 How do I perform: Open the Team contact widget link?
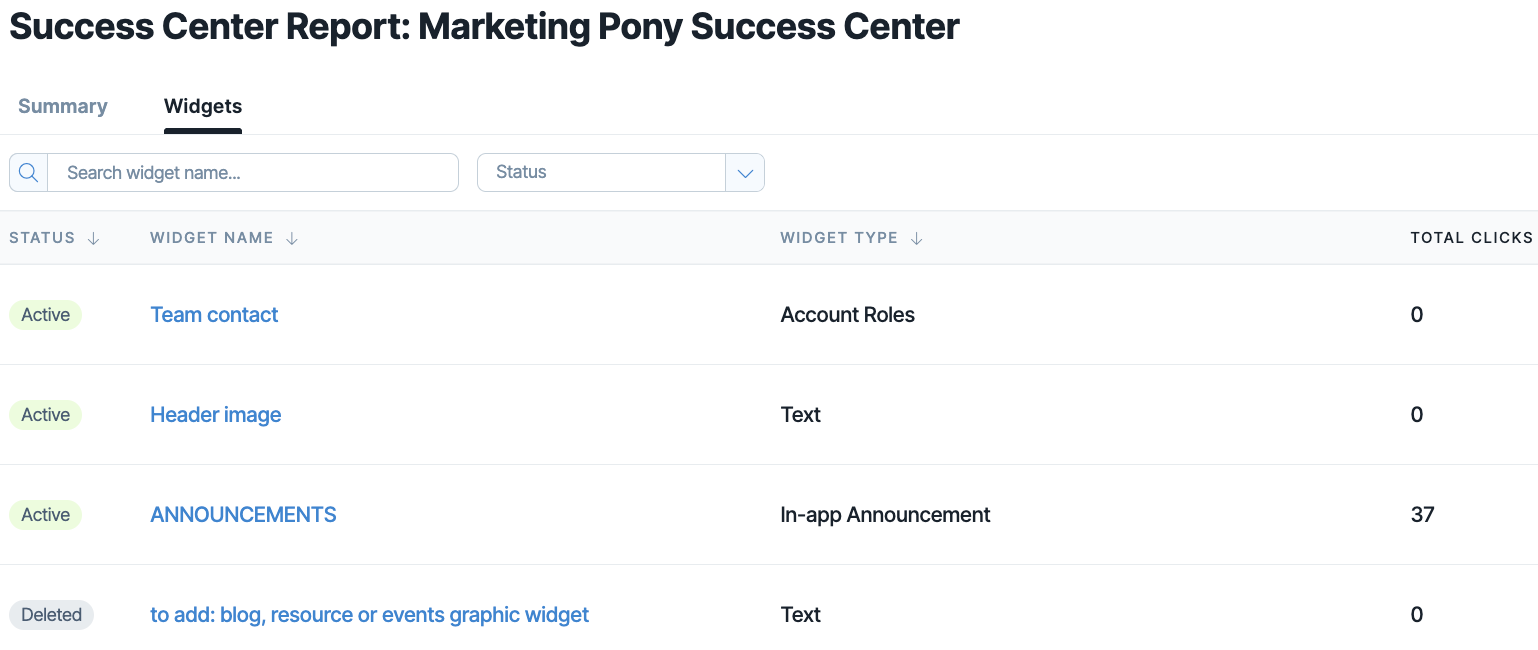tap(214, 314)
